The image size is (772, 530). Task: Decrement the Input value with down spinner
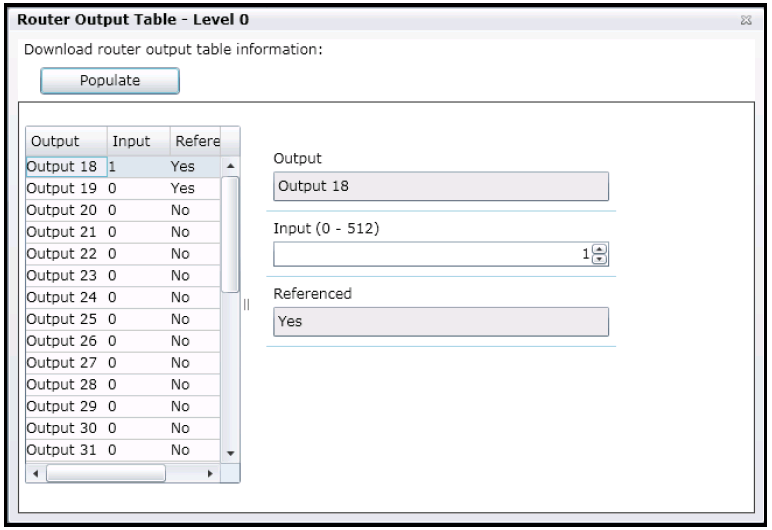coord(599,259)
